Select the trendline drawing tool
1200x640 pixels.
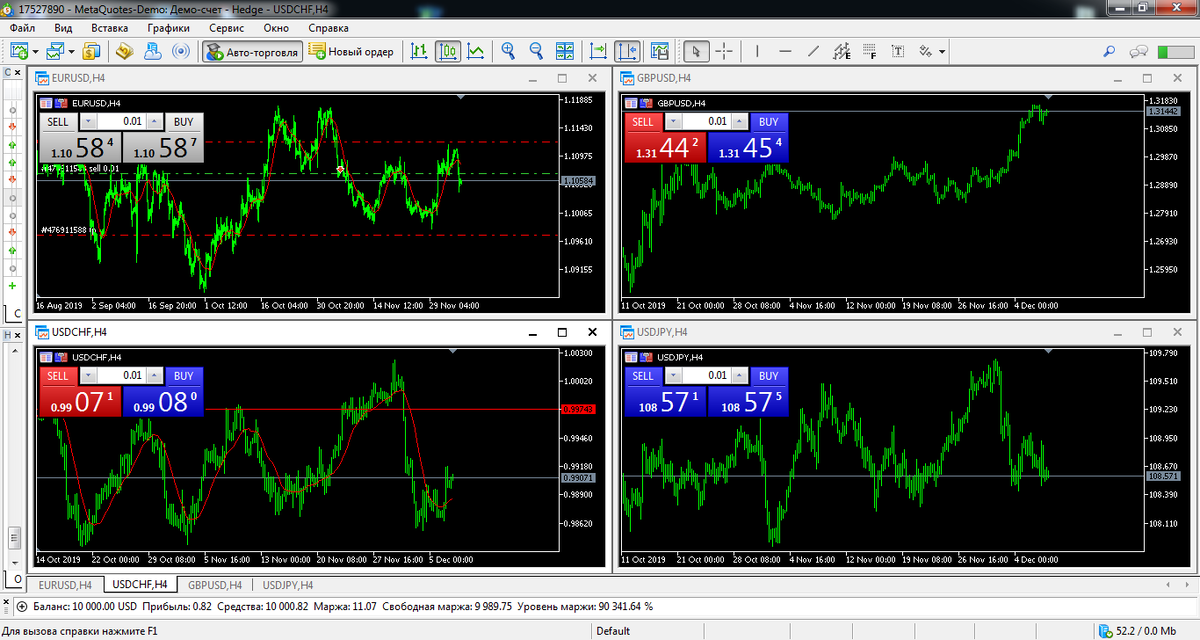813,51
